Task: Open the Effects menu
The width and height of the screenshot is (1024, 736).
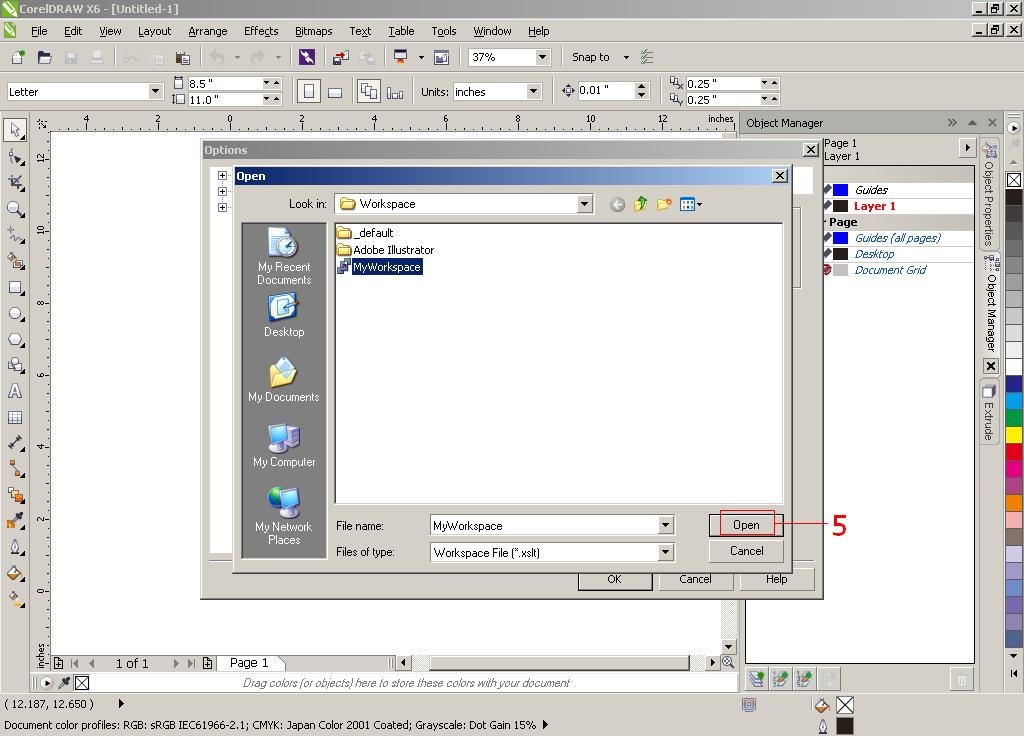Action: (261, 31)
